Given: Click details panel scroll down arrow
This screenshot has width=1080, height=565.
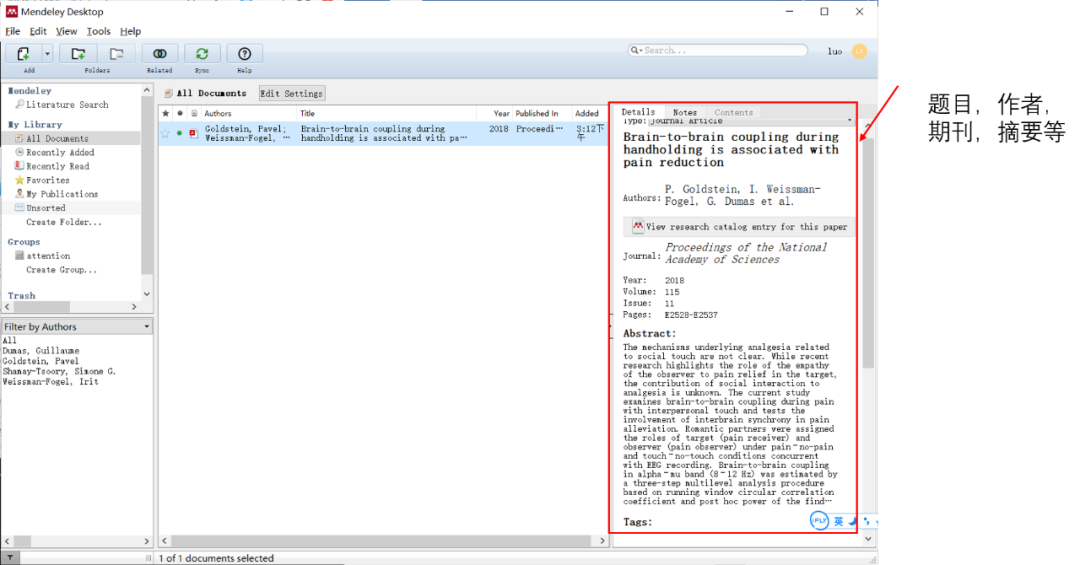Looking at the screenshot, I should tap(868, 539).
